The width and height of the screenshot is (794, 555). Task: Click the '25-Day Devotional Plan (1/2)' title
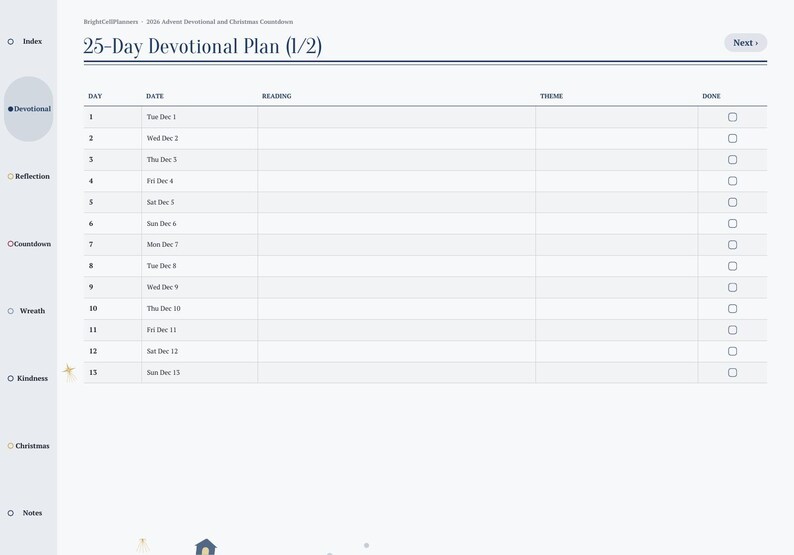tap(203, 47)
